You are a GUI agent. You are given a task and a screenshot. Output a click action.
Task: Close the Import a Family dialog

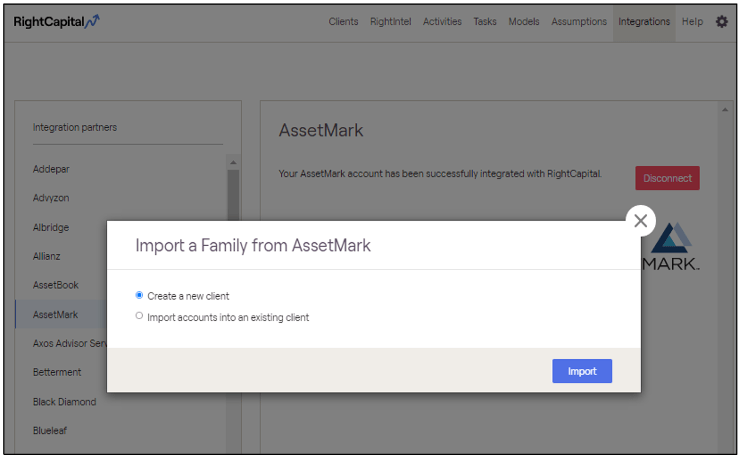[x=640, y=220]
